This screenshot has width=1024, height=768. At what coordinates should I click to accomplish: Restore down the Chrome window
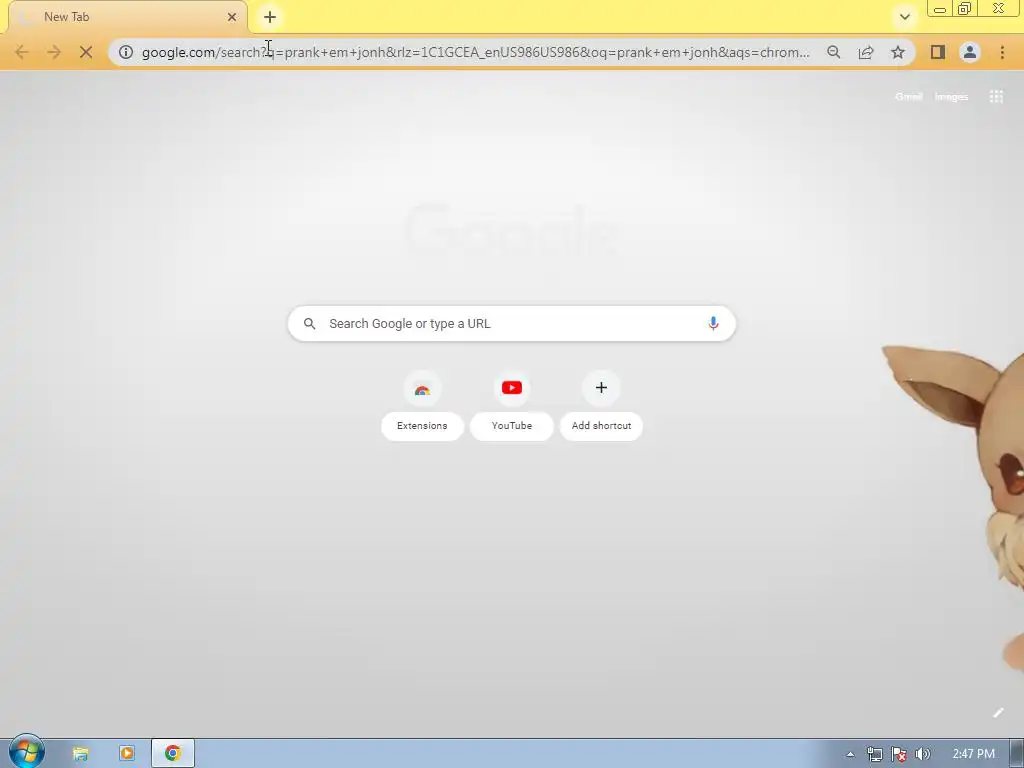tap(965, 9)
